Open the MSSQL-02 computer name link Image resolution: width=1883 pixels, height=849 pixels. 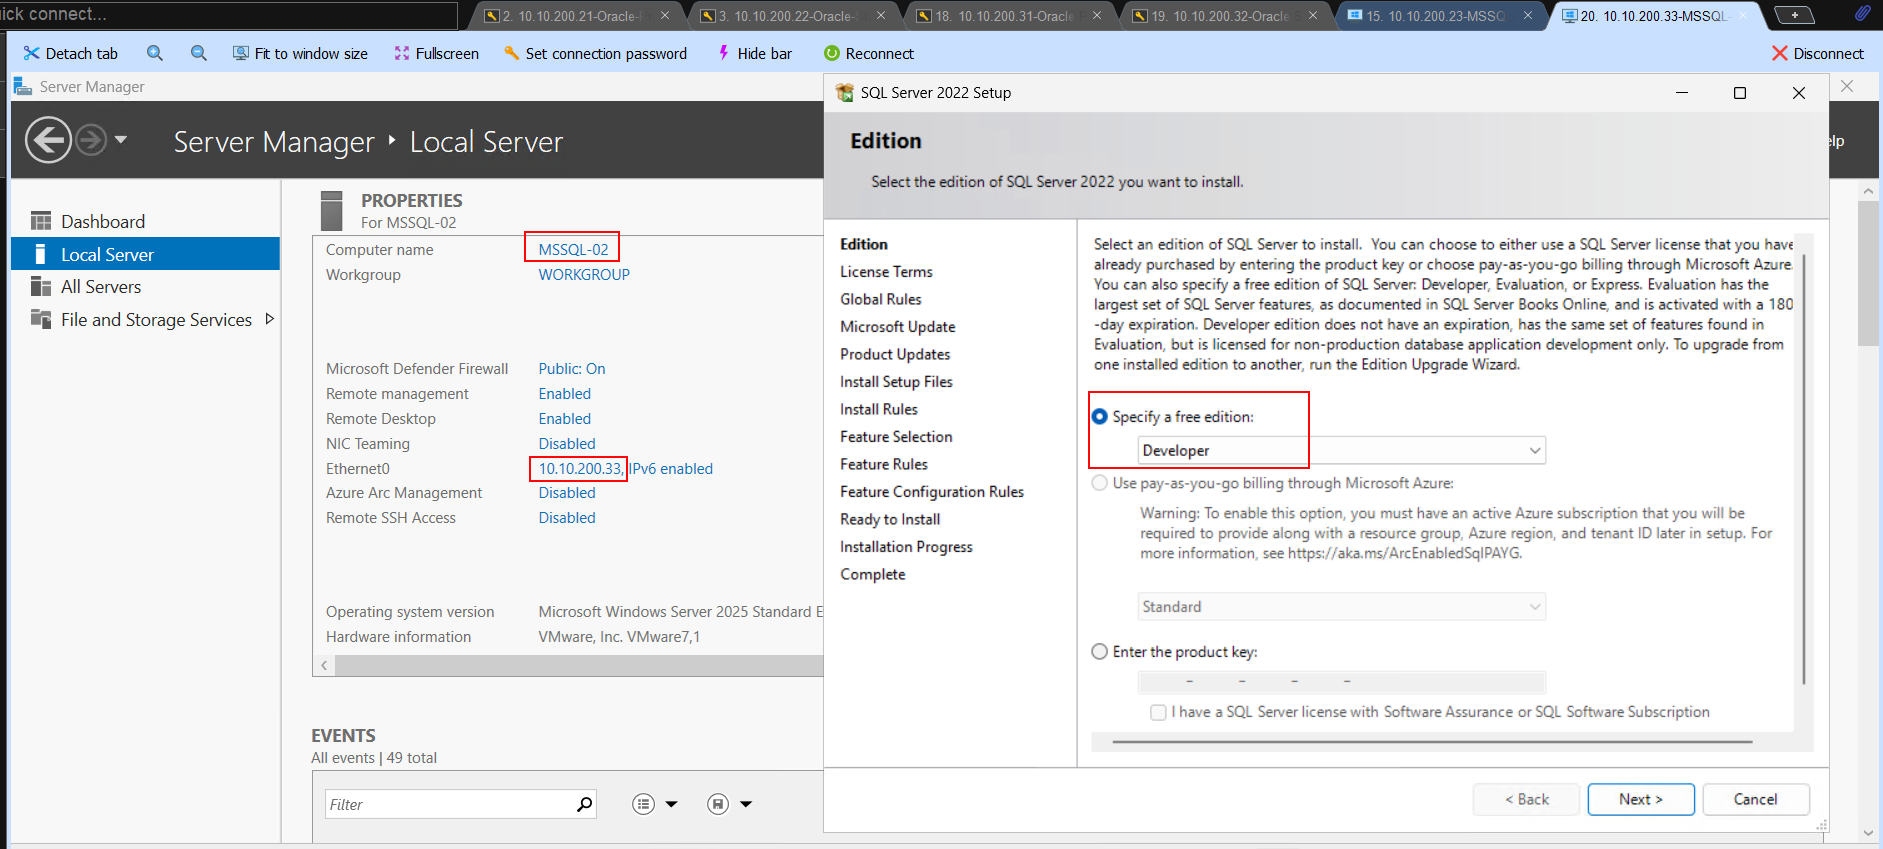coord(573,250)
